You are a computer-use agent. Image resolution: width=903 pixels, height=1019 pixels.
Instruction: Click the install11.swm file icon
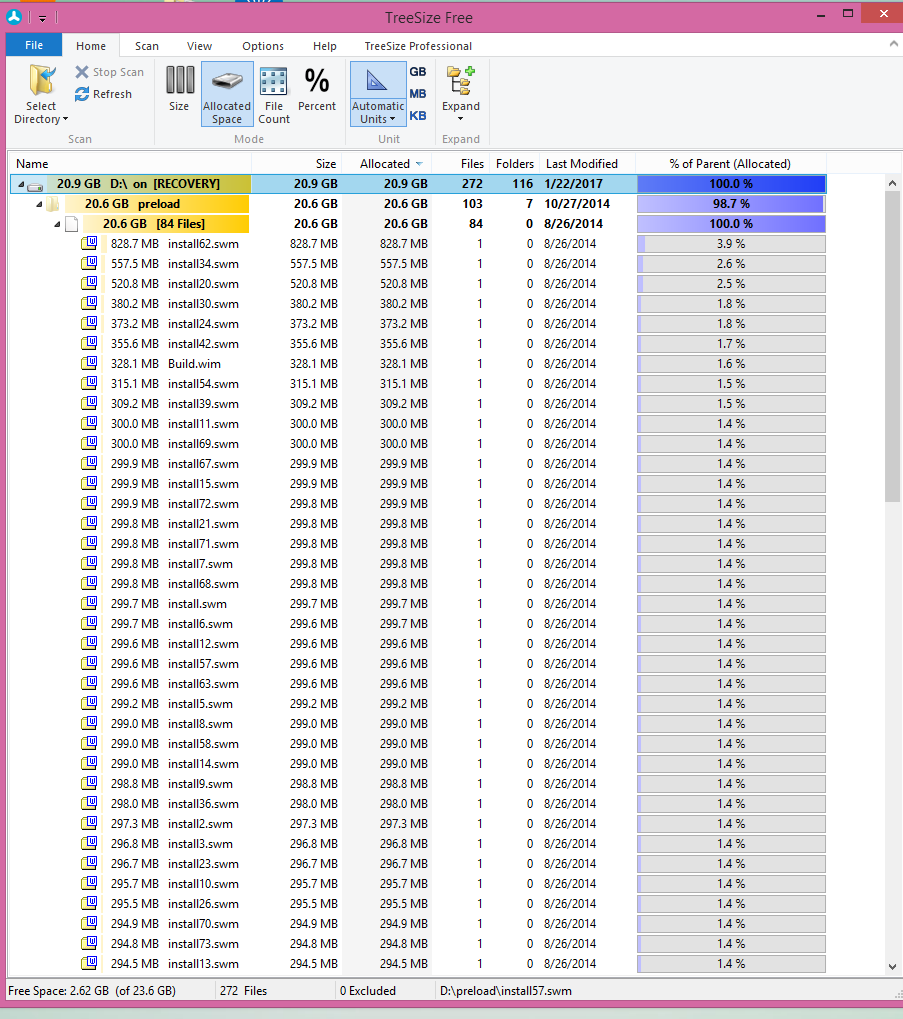(x=90, y=424)
